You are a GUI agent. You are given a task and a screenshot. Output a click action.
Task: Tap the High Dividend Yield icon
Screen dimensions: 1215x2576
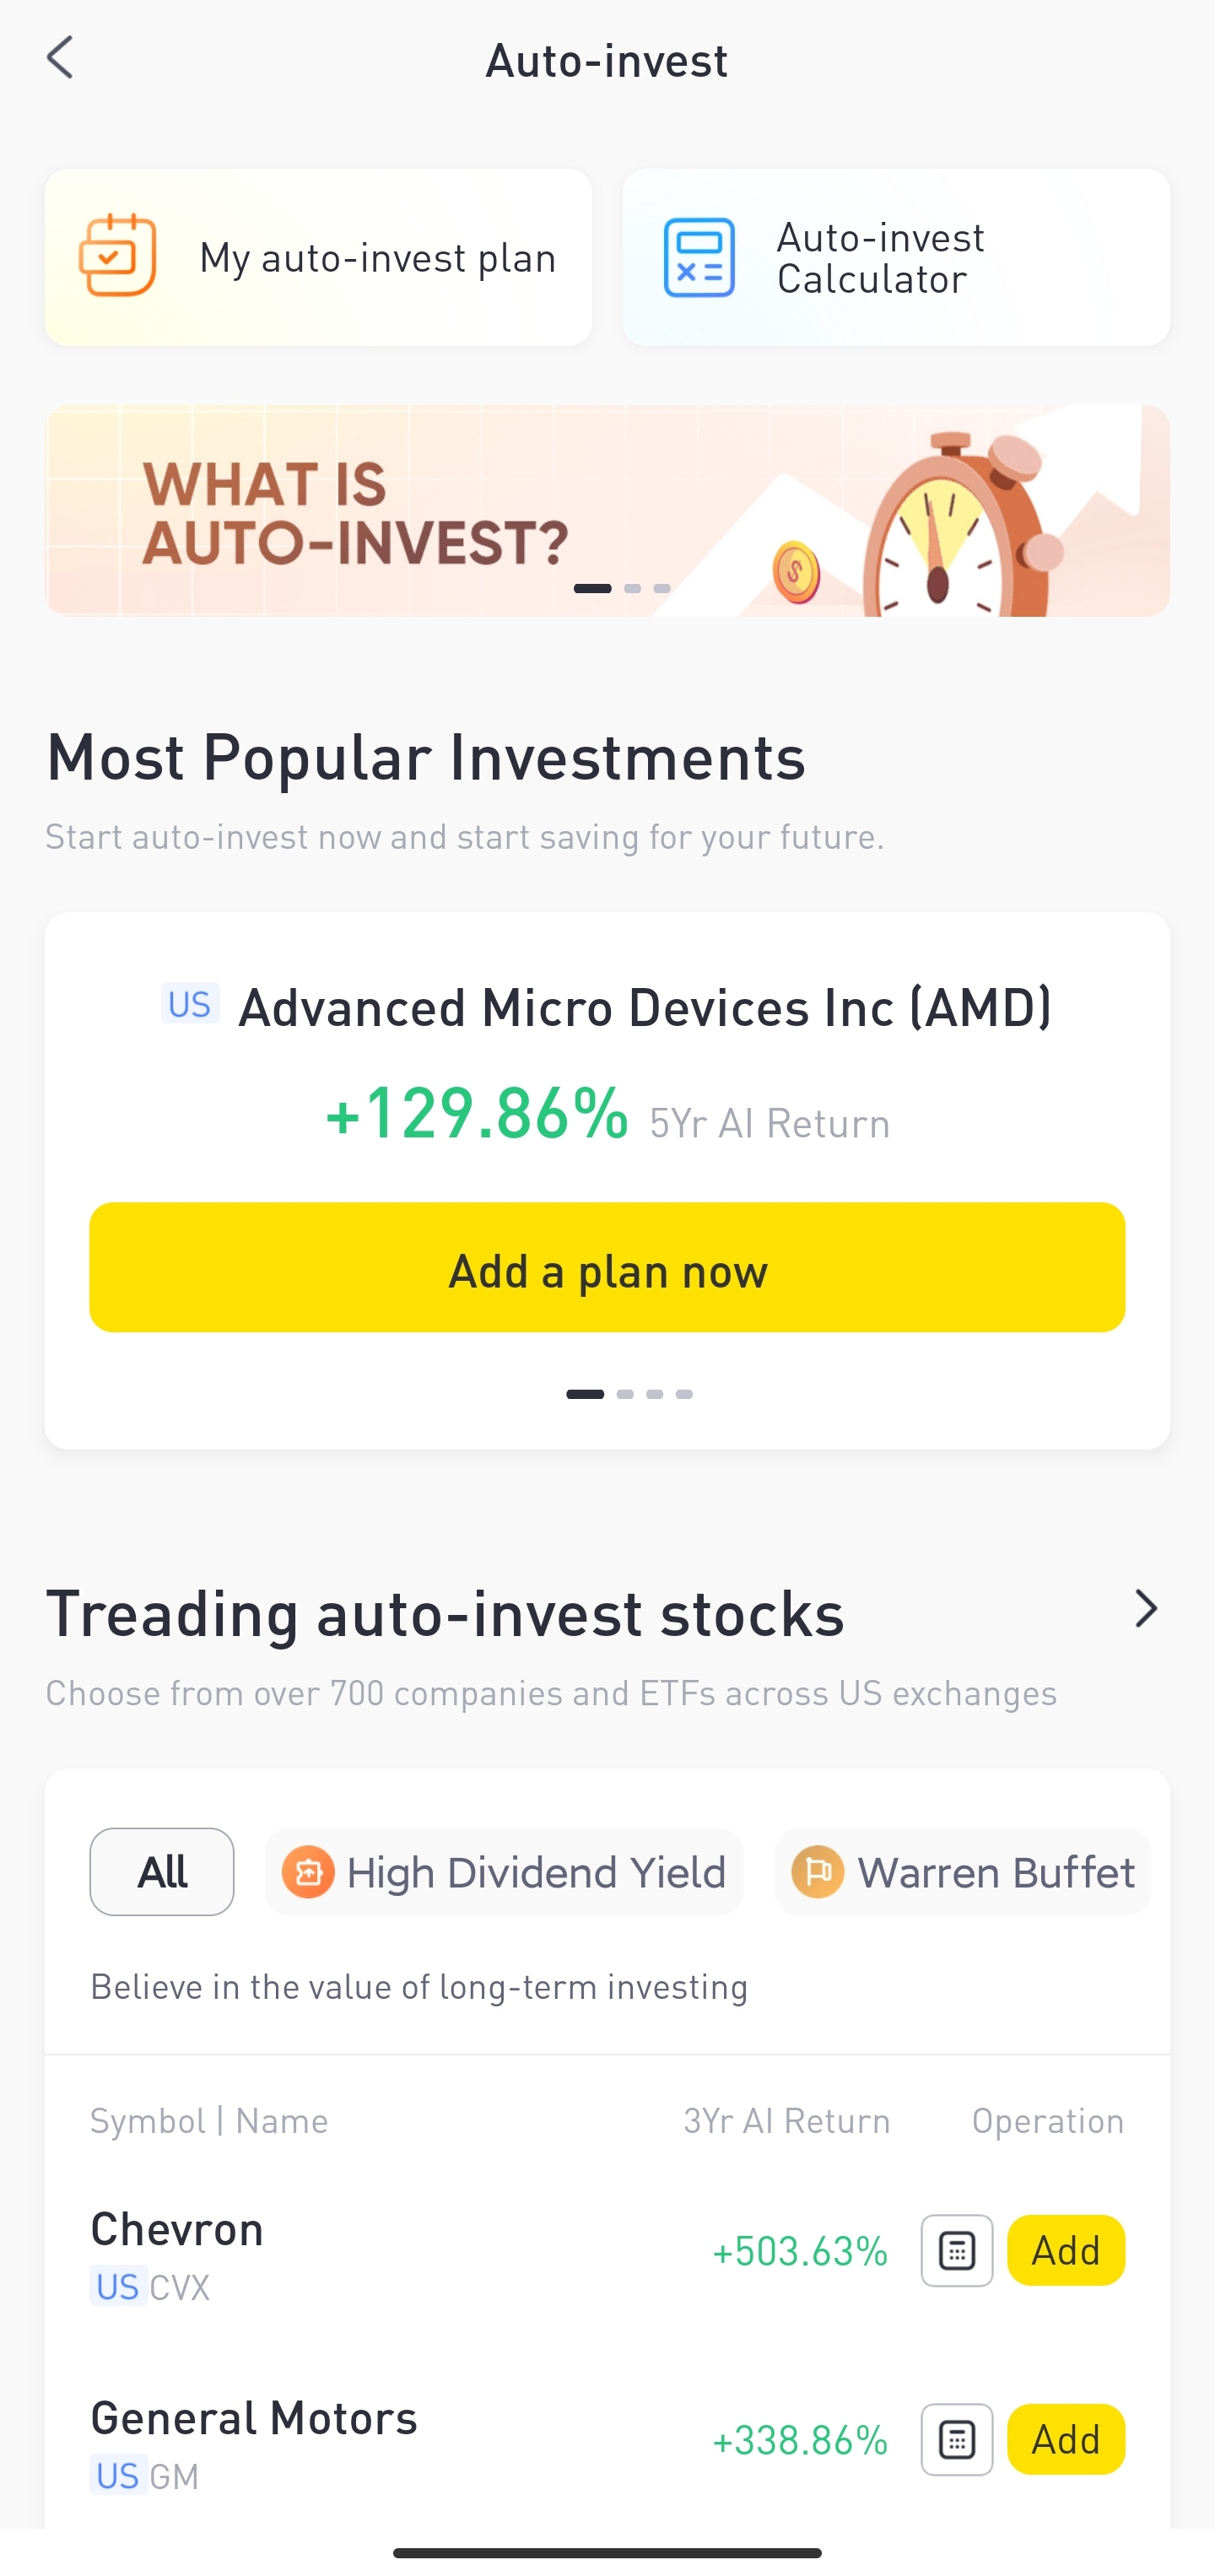coord(308,1872)
